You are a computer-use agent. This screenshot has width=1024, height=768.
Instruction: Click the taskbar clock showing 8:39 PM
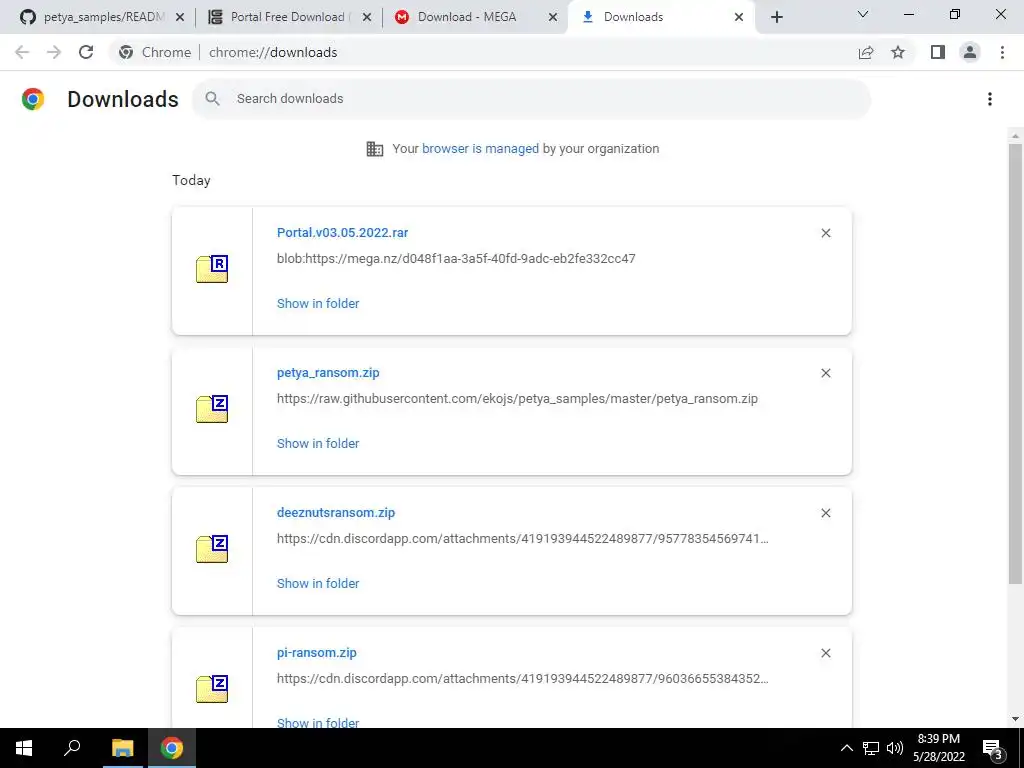938,748
